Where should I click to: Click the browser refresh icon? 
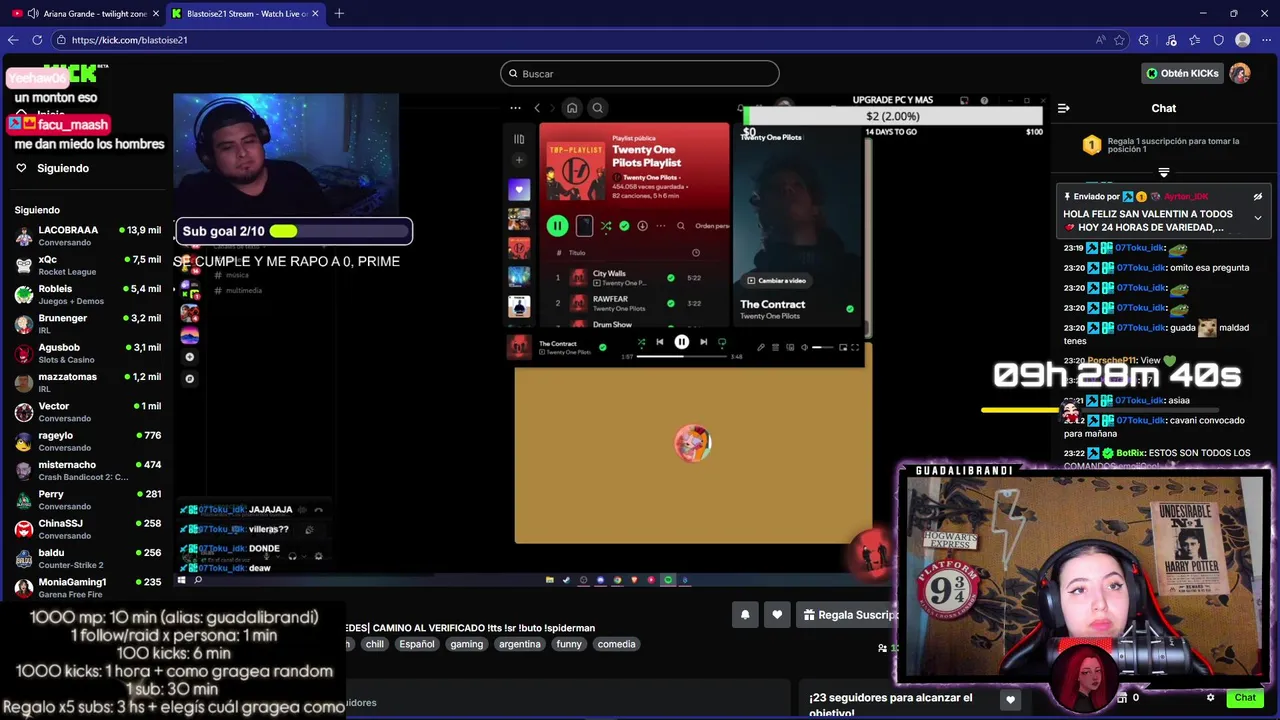point(37,40)
